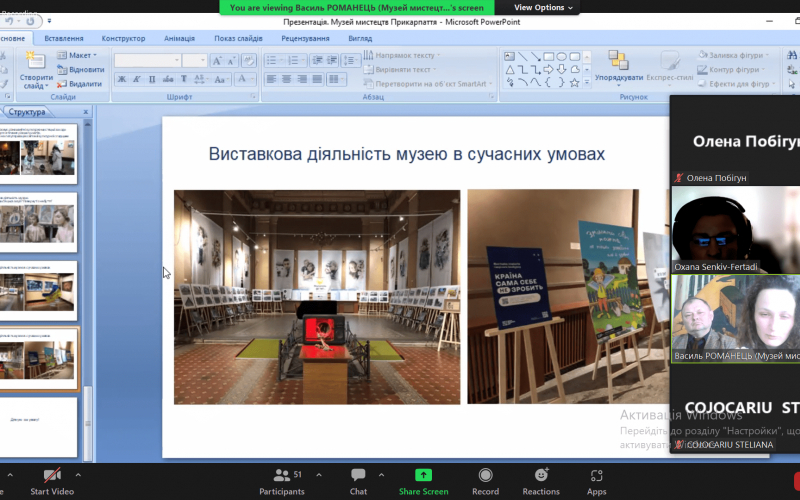Open Zoom Reactions menu
This screenshot has height=500, width=800.
tap(541, 482)
